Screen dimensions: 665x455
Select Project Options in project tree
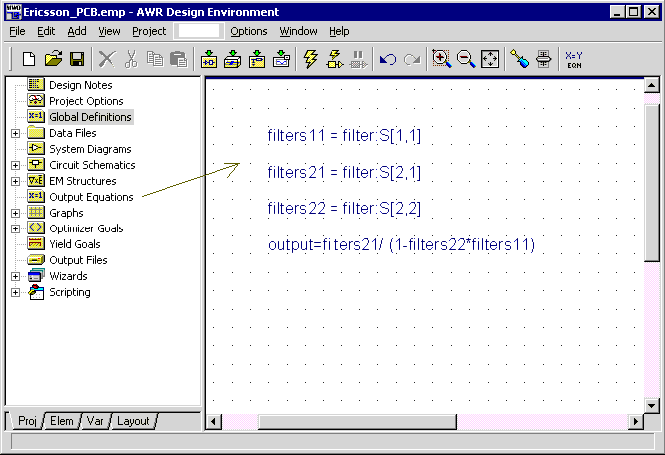(x=86, y=101)
